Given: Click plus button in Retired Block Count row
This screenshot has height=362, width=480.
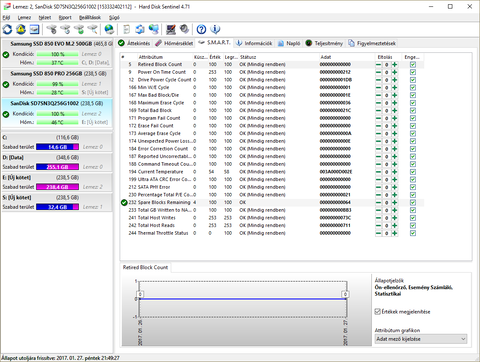Looking at the screenshot, I should tap(395, 64).
